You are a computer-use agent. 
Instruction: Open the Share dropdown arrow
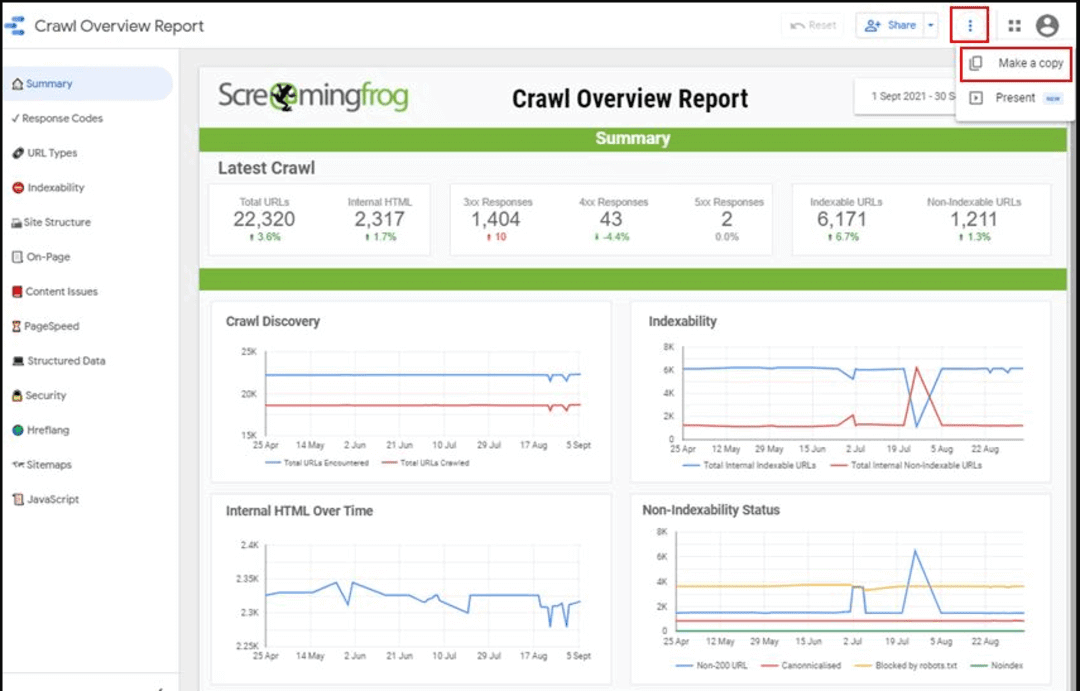(x=930, y=24)
